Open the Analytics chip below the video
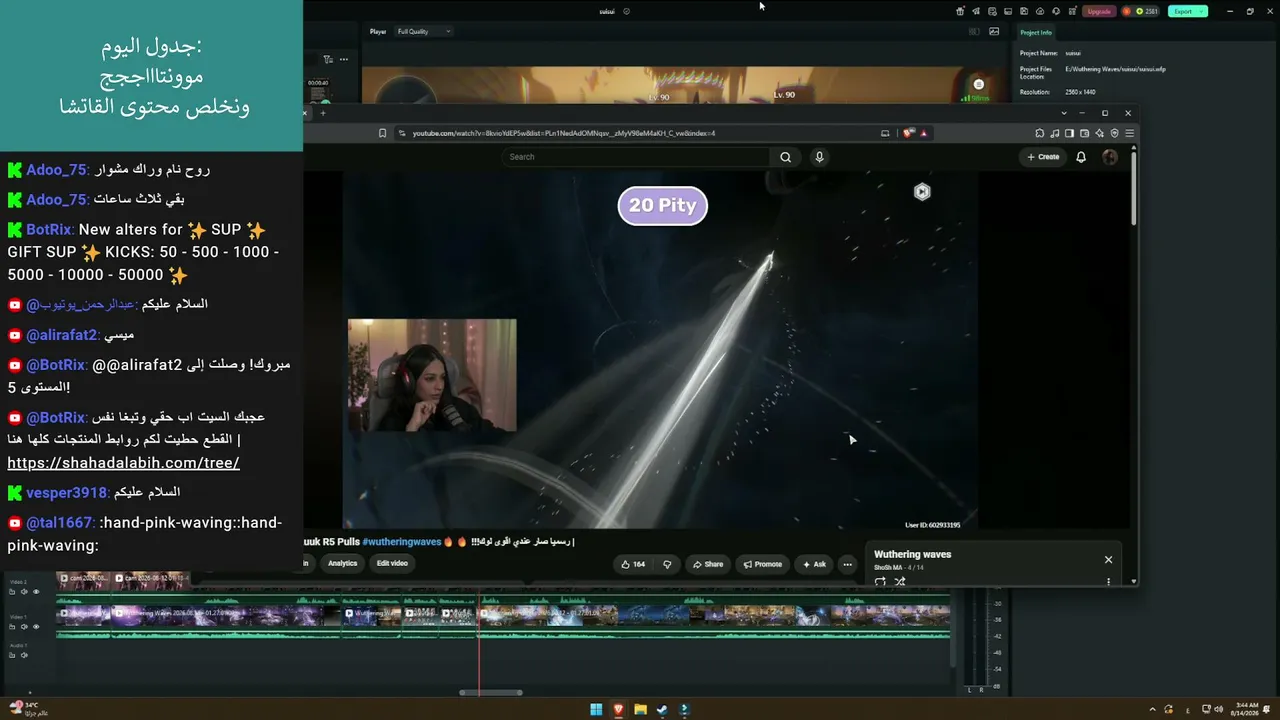Screen dimensions: 1280x720 [342, 564]
